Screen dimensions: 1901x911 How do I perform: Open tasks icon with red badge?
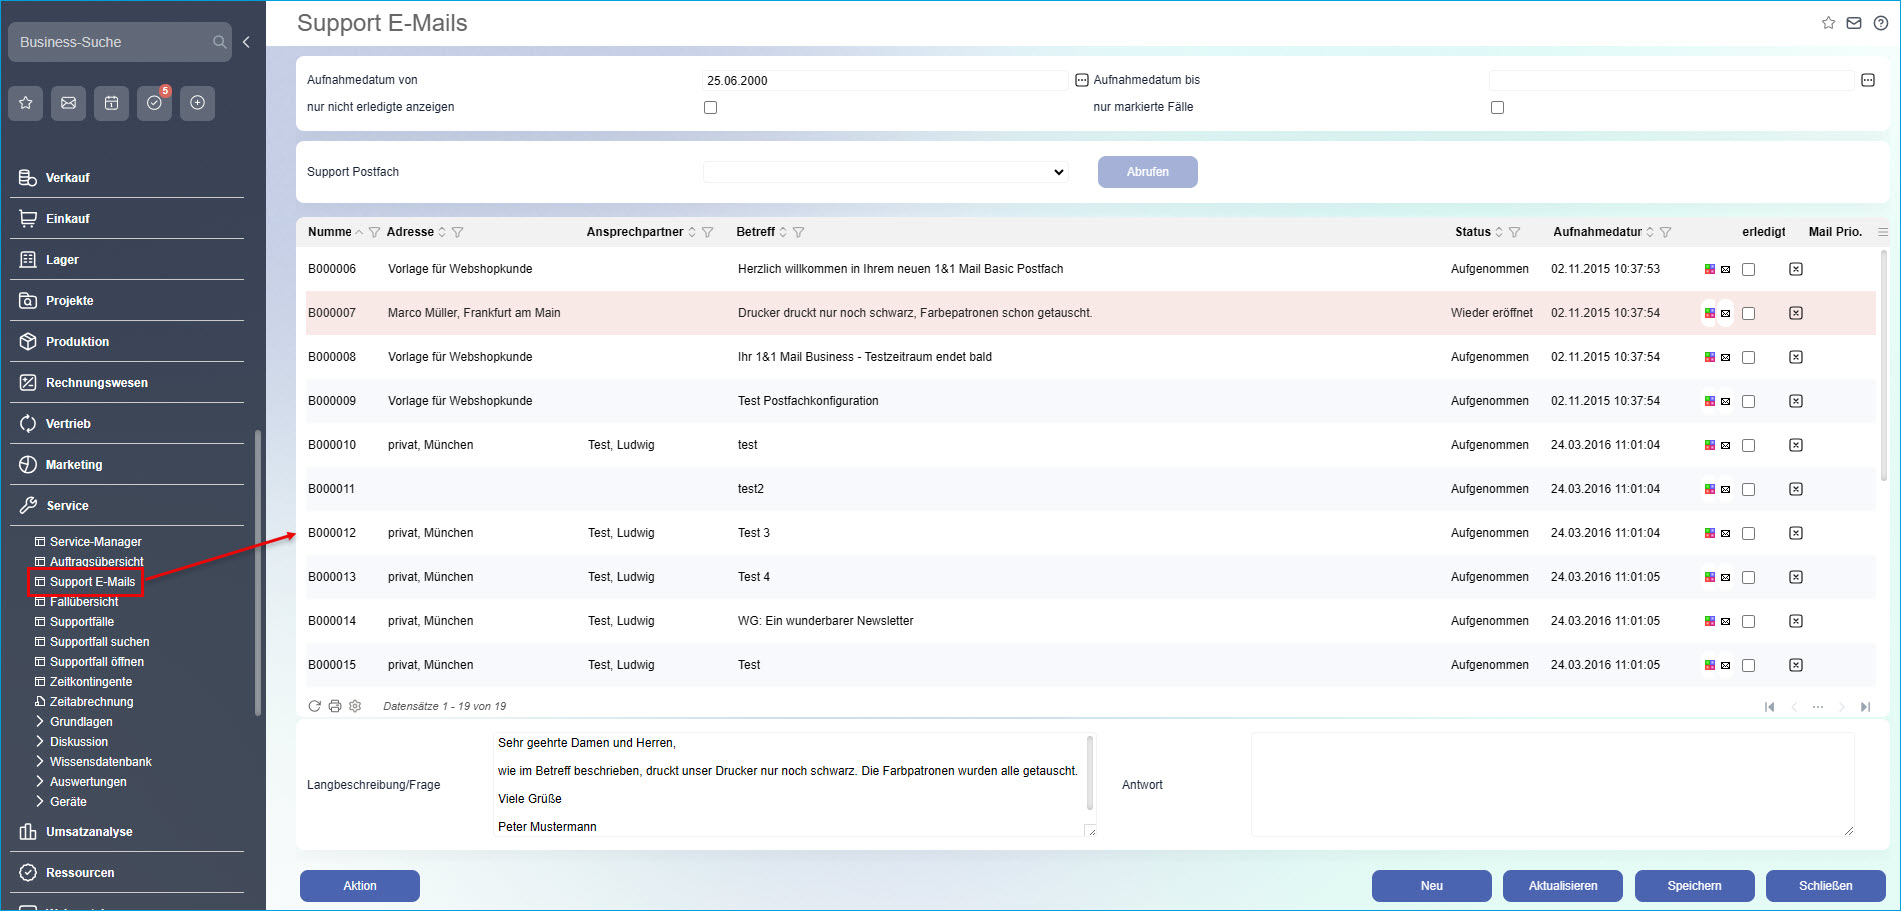click(x=154, y=103)
